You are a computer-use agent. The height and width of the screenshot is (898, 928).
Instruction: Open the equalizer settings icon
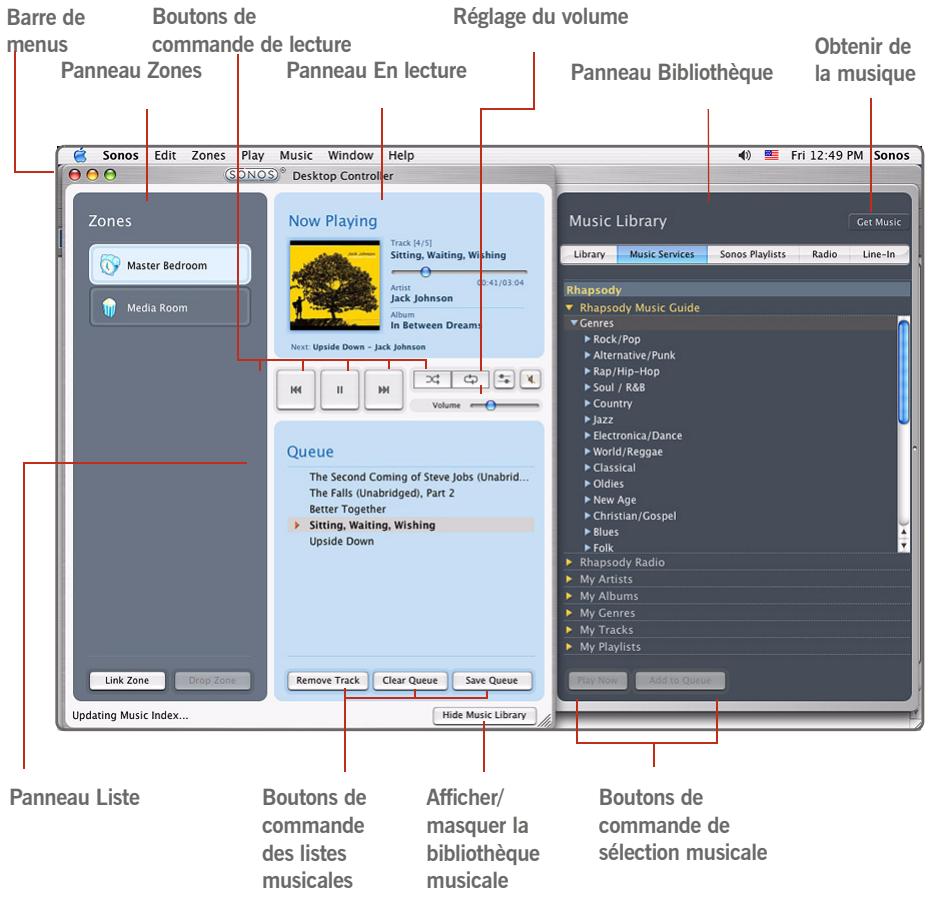coord(504,379)
